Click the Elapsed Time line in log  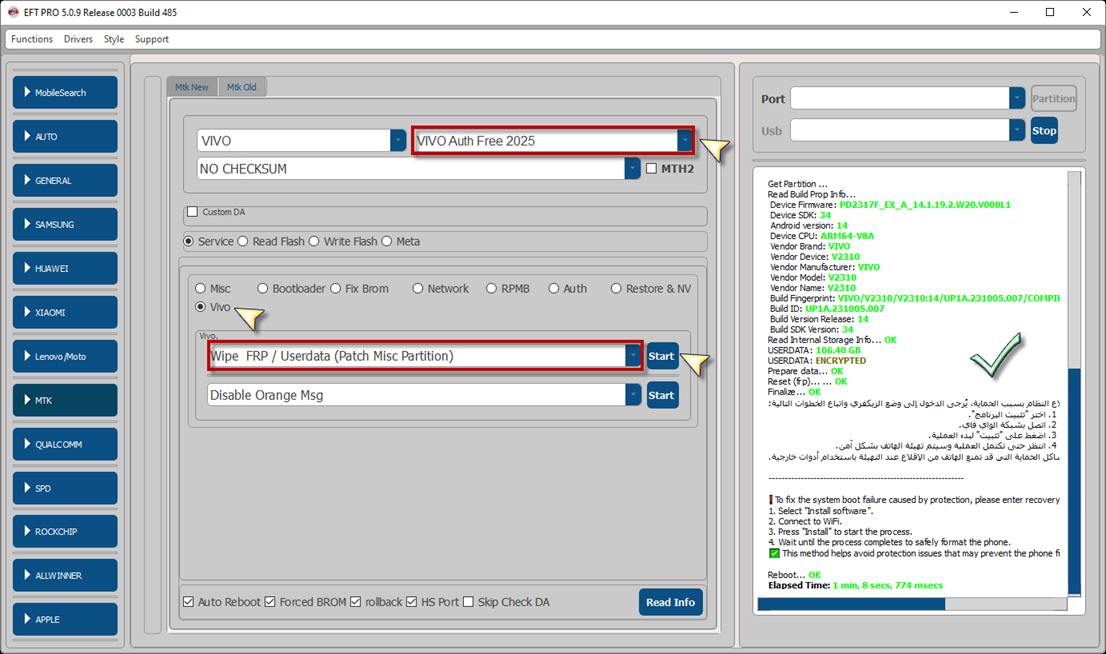point(855,585)
